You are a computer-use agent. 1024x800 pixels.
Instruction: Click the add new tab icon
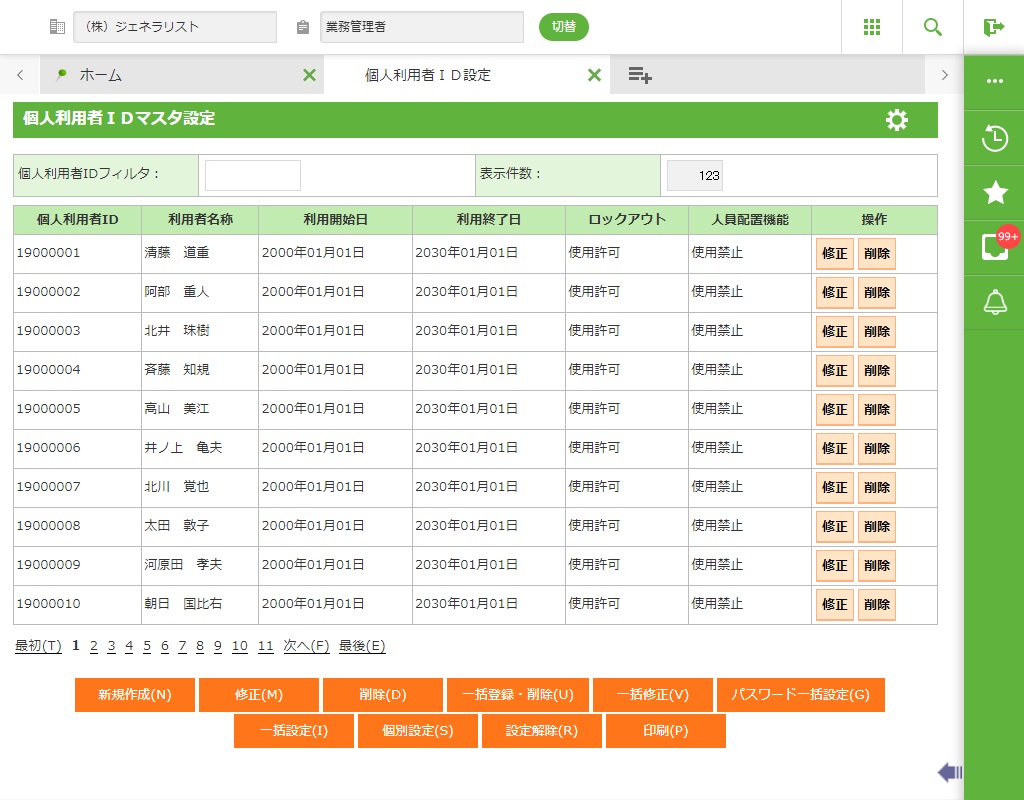pyautogui.click(x=640, y=75)
